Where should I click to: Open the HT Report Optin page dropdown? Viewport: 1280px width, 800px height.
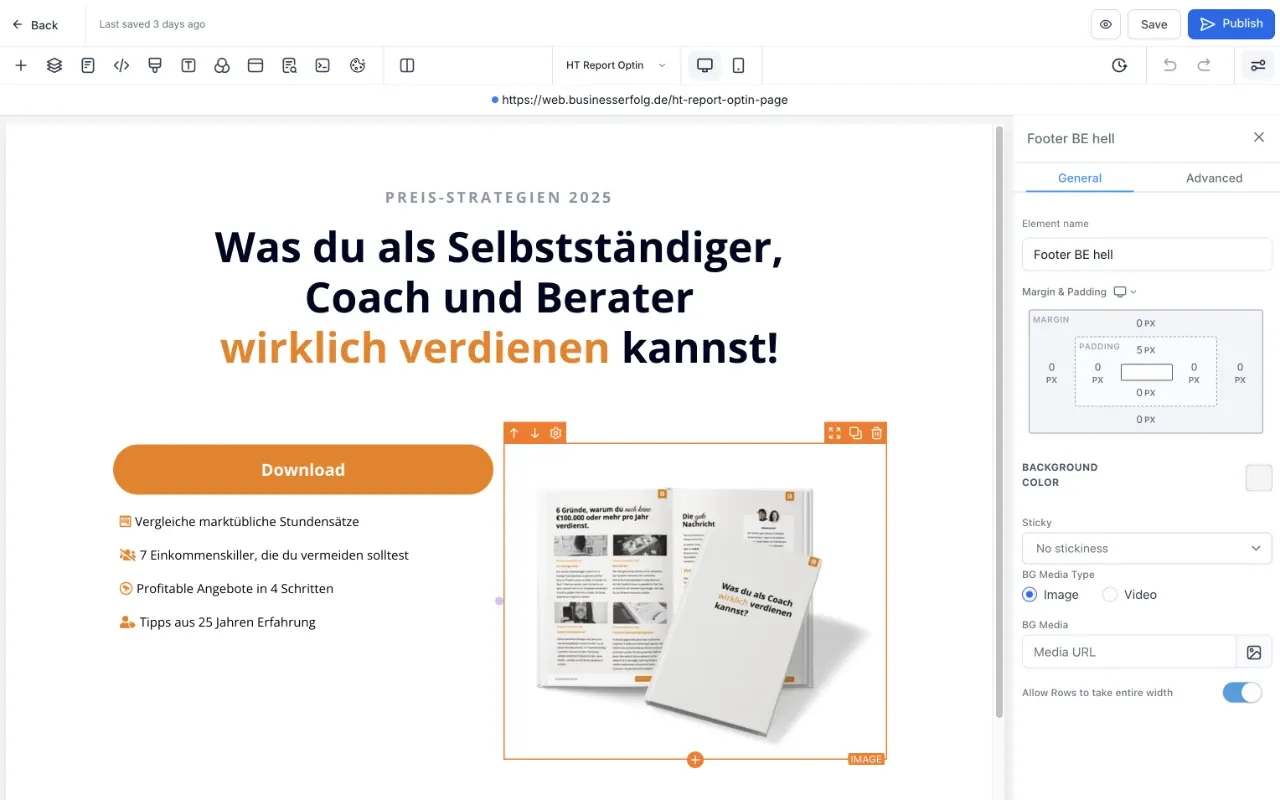(x=614, y=64)
